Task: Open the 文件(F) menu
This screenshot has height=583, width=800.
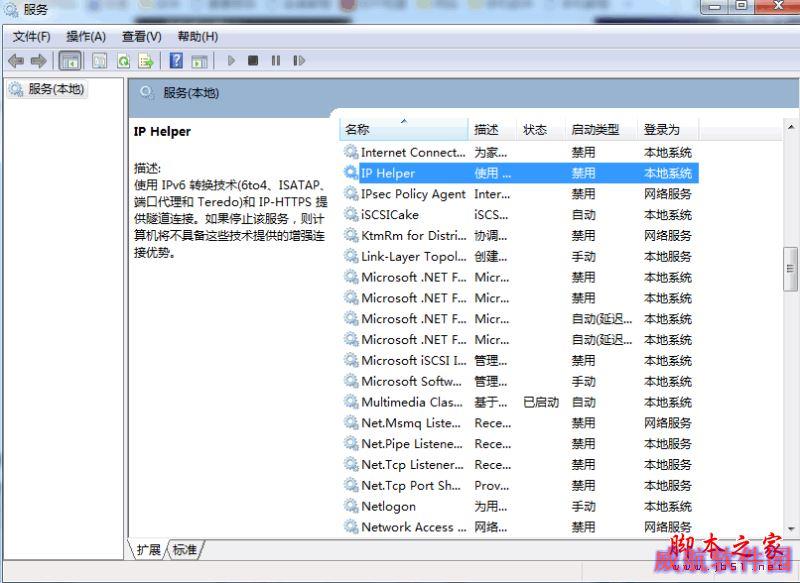Action: (x=32, y=37)
